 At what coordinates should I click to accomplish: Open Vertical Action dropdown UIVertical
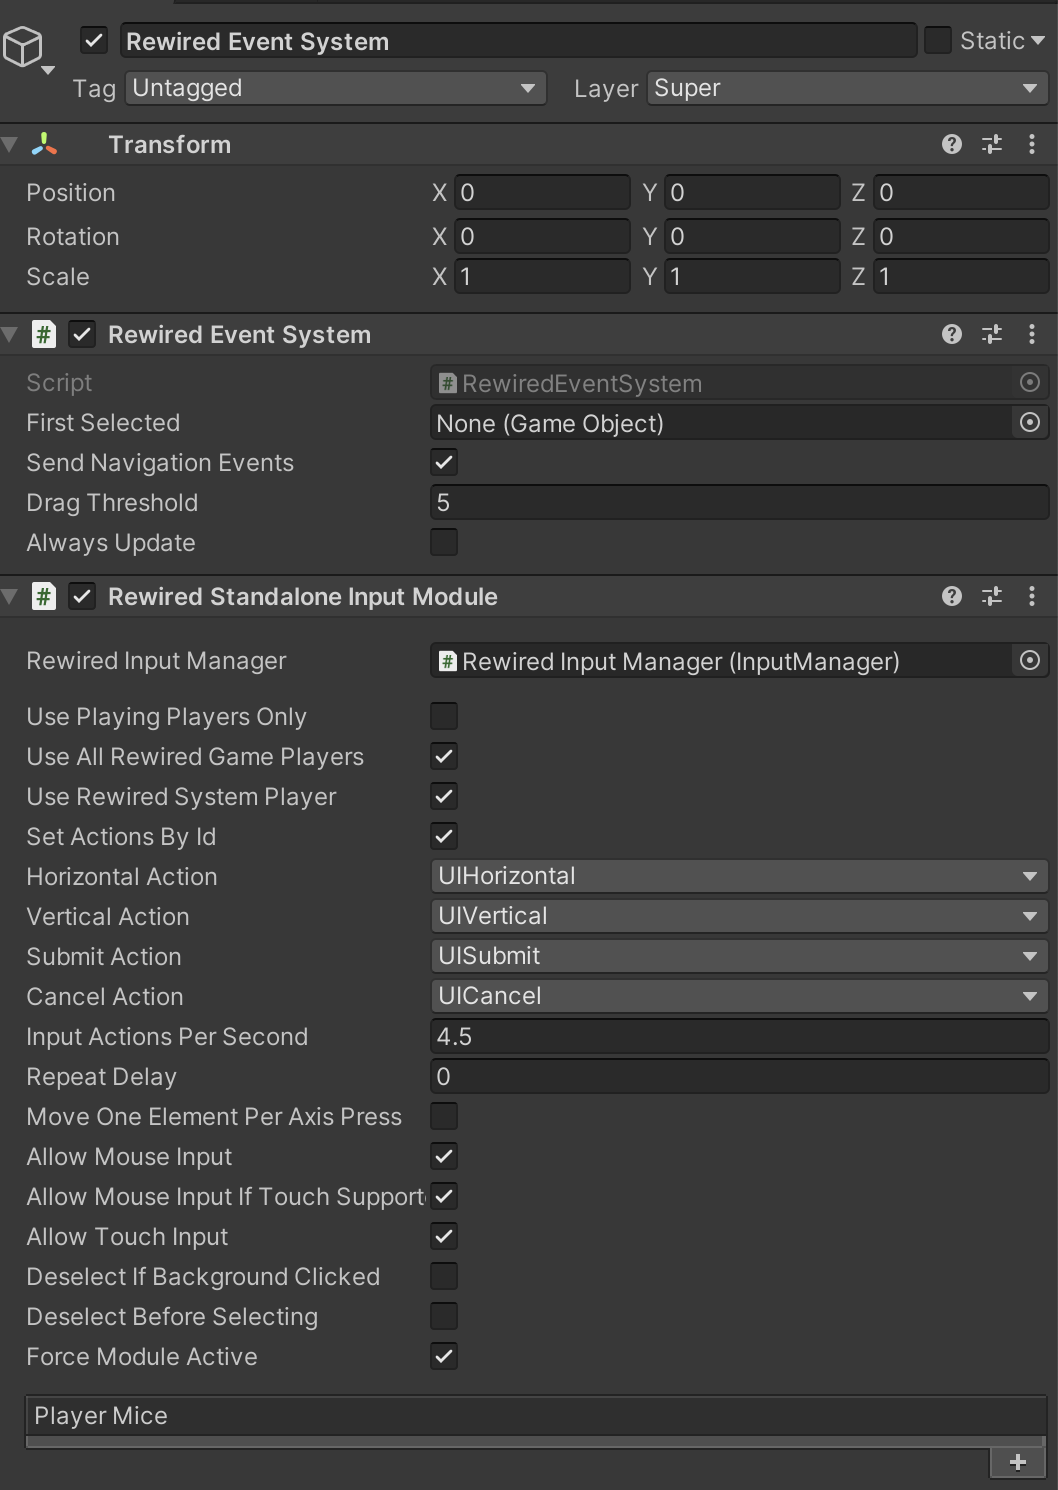coord(739,916)
